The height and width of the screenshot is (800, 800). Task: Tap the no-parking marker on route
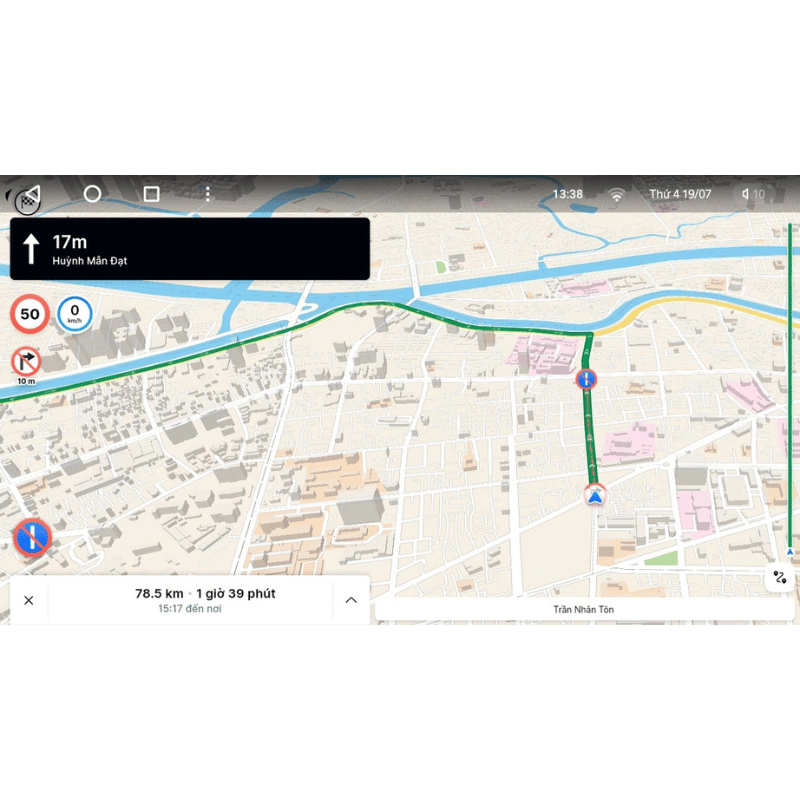pos(586,379)
